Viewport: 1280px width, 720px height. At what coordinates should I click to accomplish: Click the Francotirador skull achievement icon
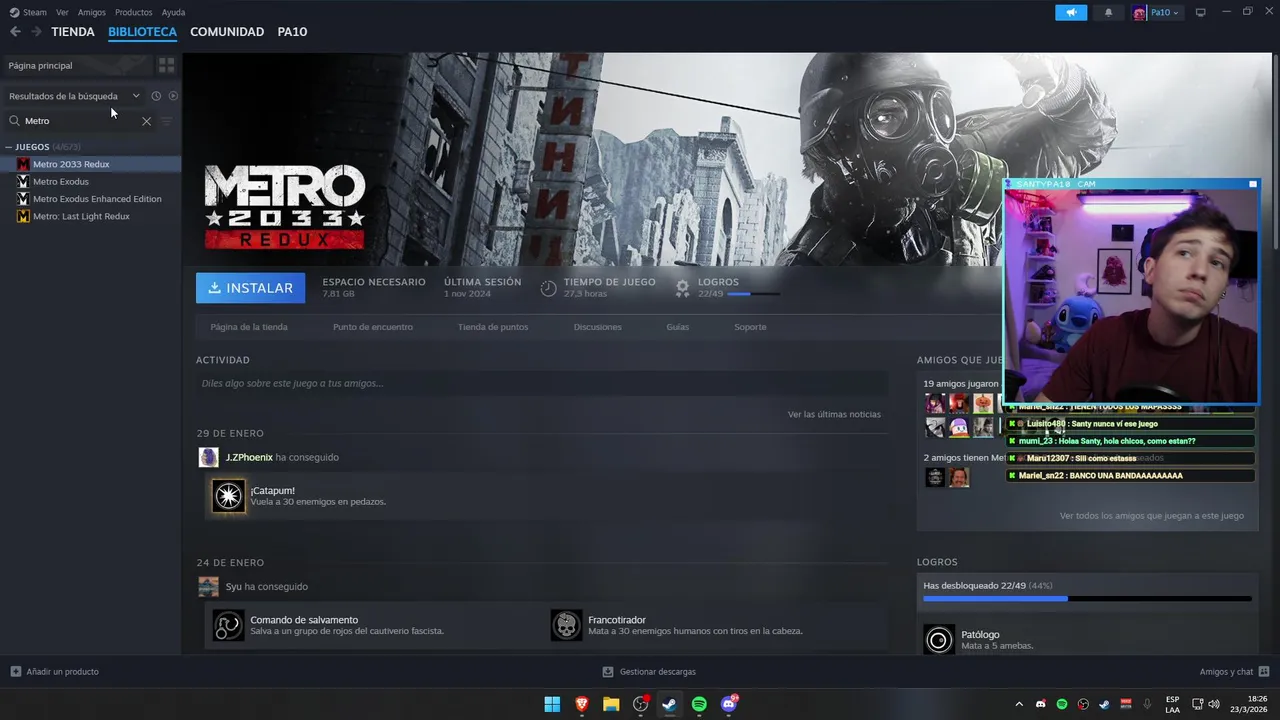566,625
